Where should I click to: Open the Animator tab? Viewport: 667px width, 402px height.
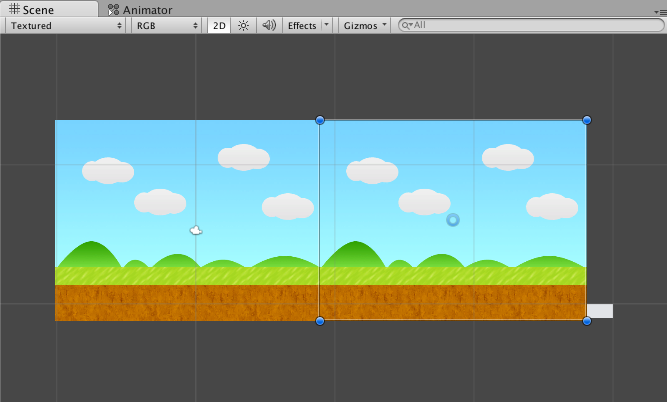tap(140, 9)
